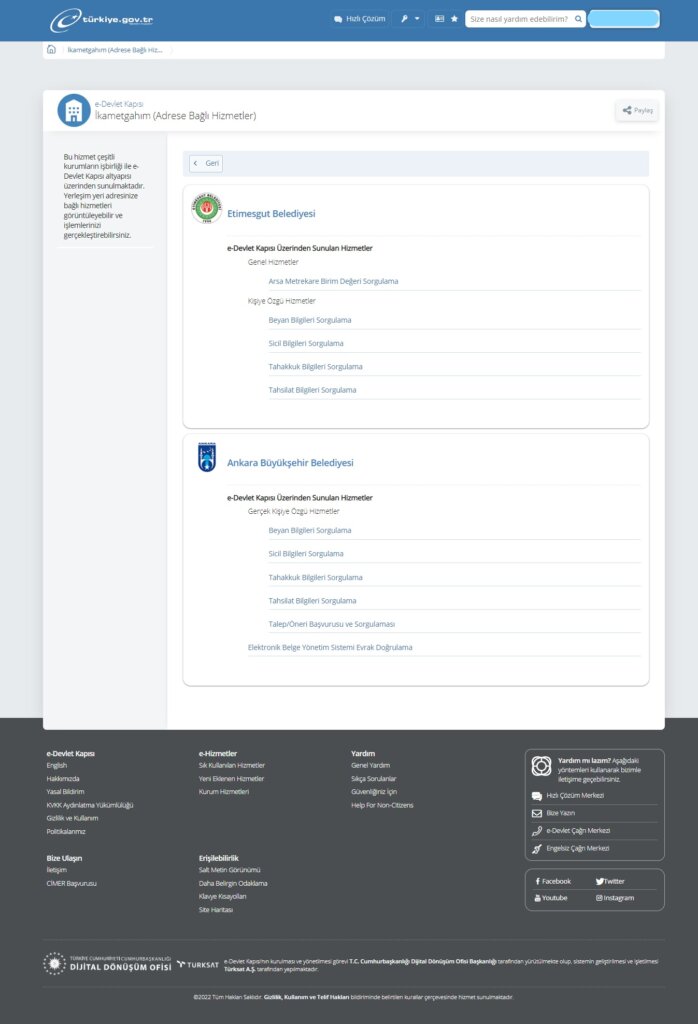
Task: Open Hızlı Çözüm chat link
Action: 359,19
